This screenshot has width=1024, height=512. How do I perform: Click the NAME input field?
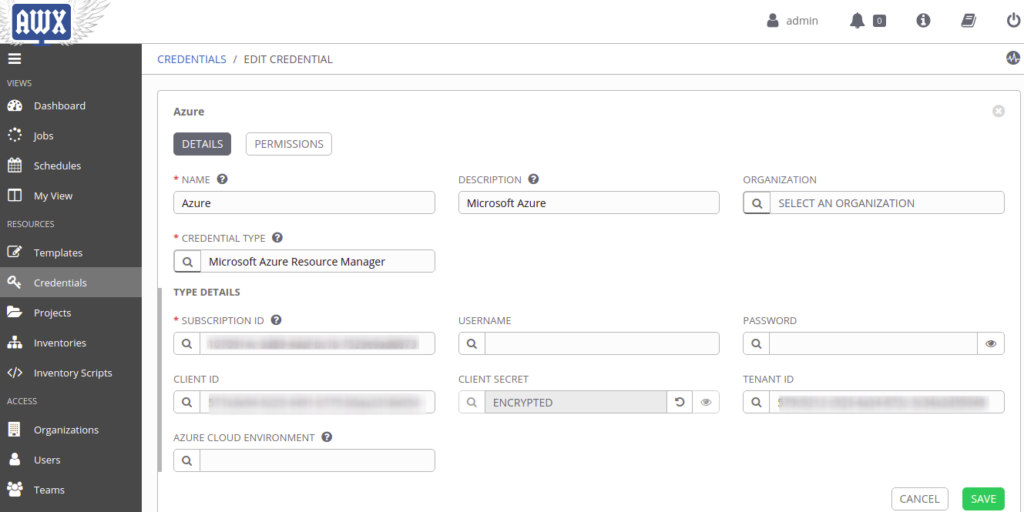(x=304, y=202)
